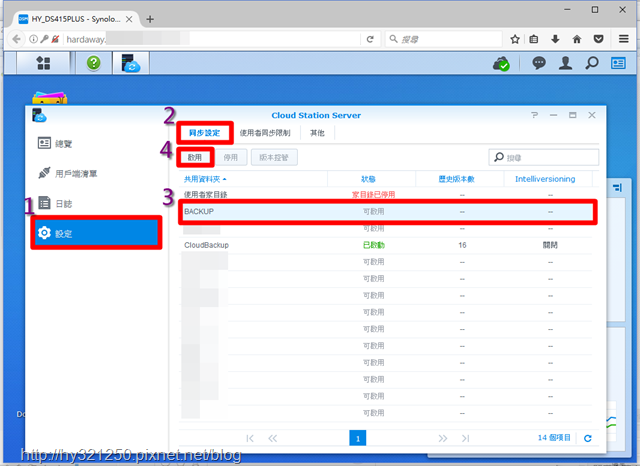The image size is (640, 466).
Task: Open 總覽 overview in sidebar
Action: [96, 143]
